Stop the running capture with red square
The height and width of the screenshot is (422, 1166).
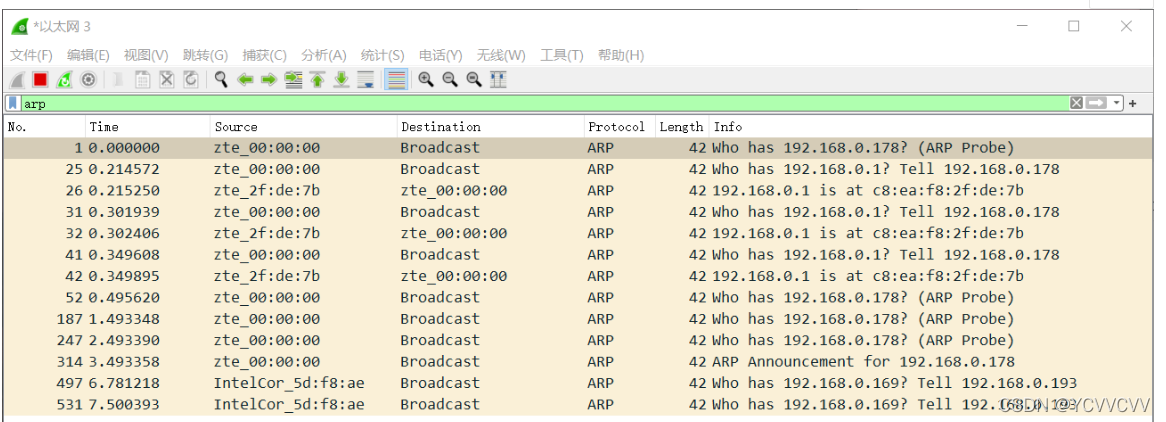pyautogui.click(x=40, y=80)
